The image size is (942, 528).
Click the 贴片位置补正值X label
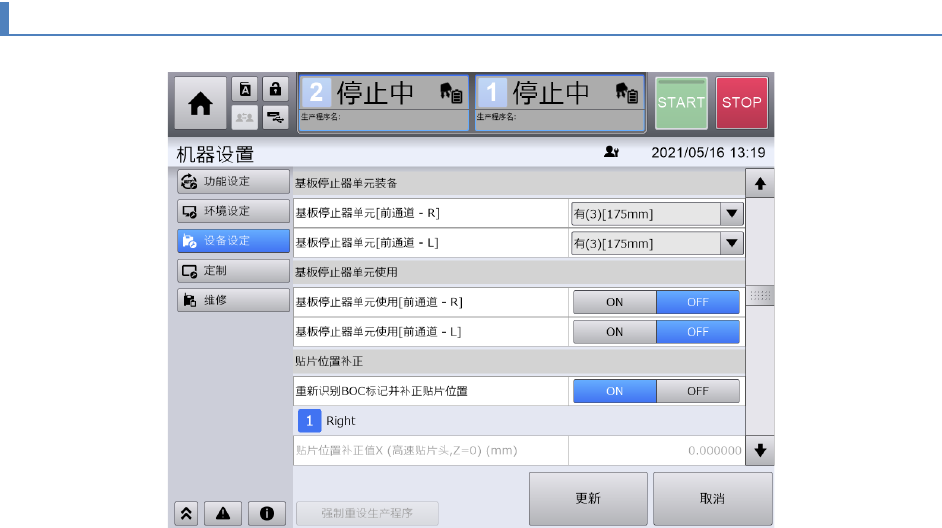[406, 451]
